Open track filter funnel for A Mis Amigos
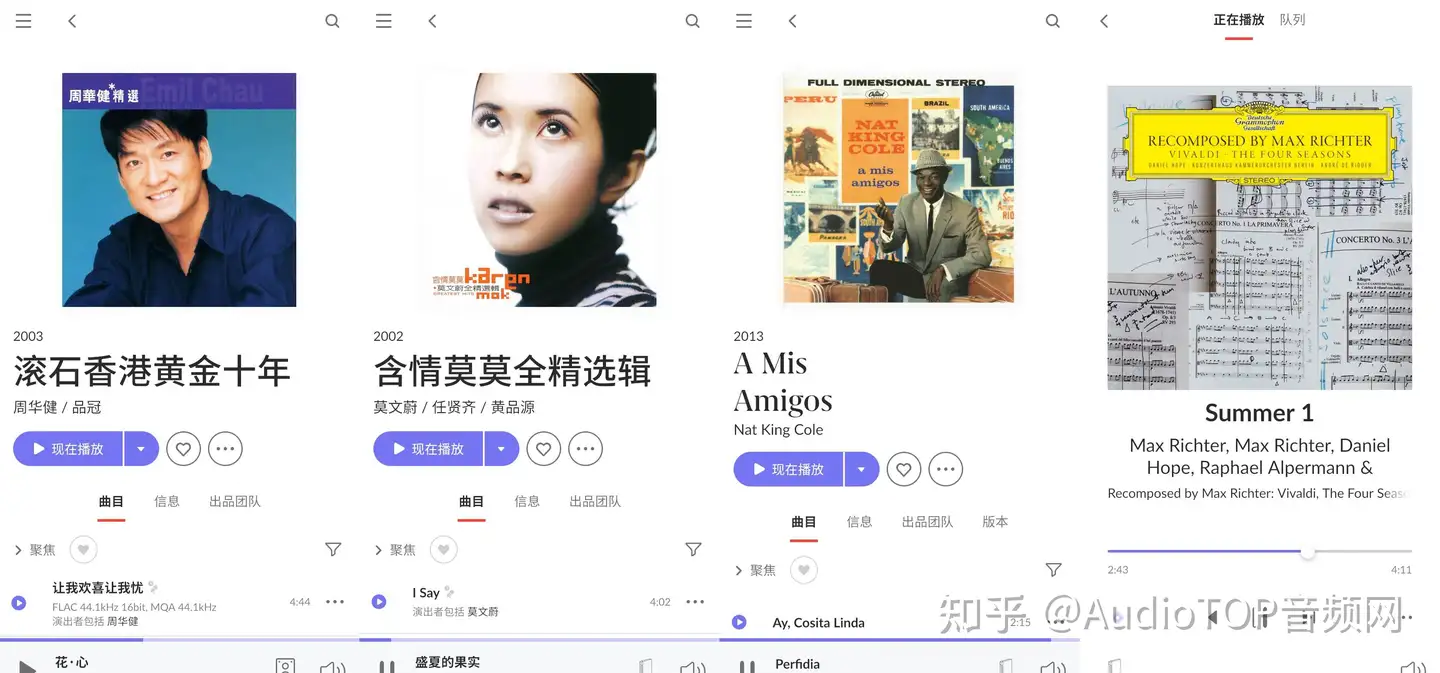The width and height of the screenshot is (1440, 673). [x=1053, y=570]
